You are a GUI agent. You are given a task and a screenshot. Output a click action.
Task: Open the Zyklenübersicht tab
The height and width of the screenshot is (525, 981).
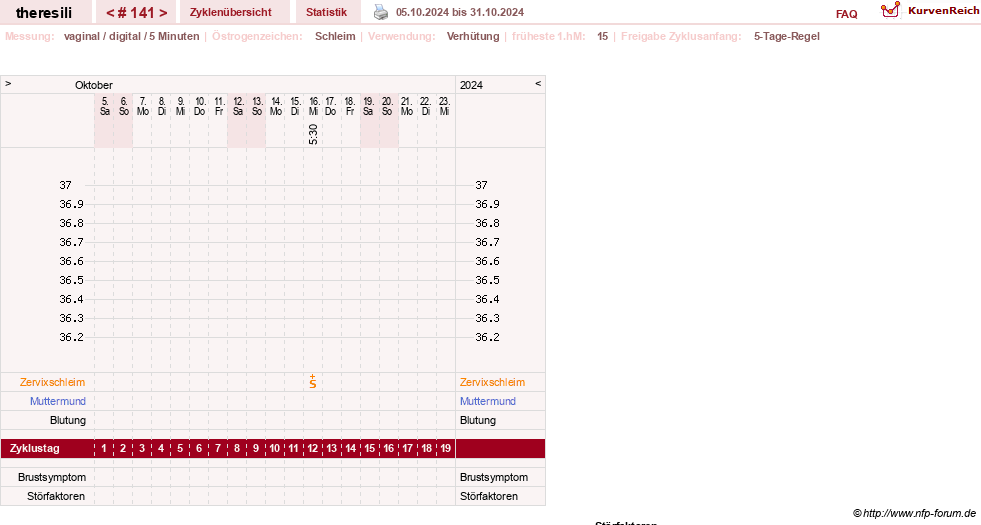click(x=231, y=13)
